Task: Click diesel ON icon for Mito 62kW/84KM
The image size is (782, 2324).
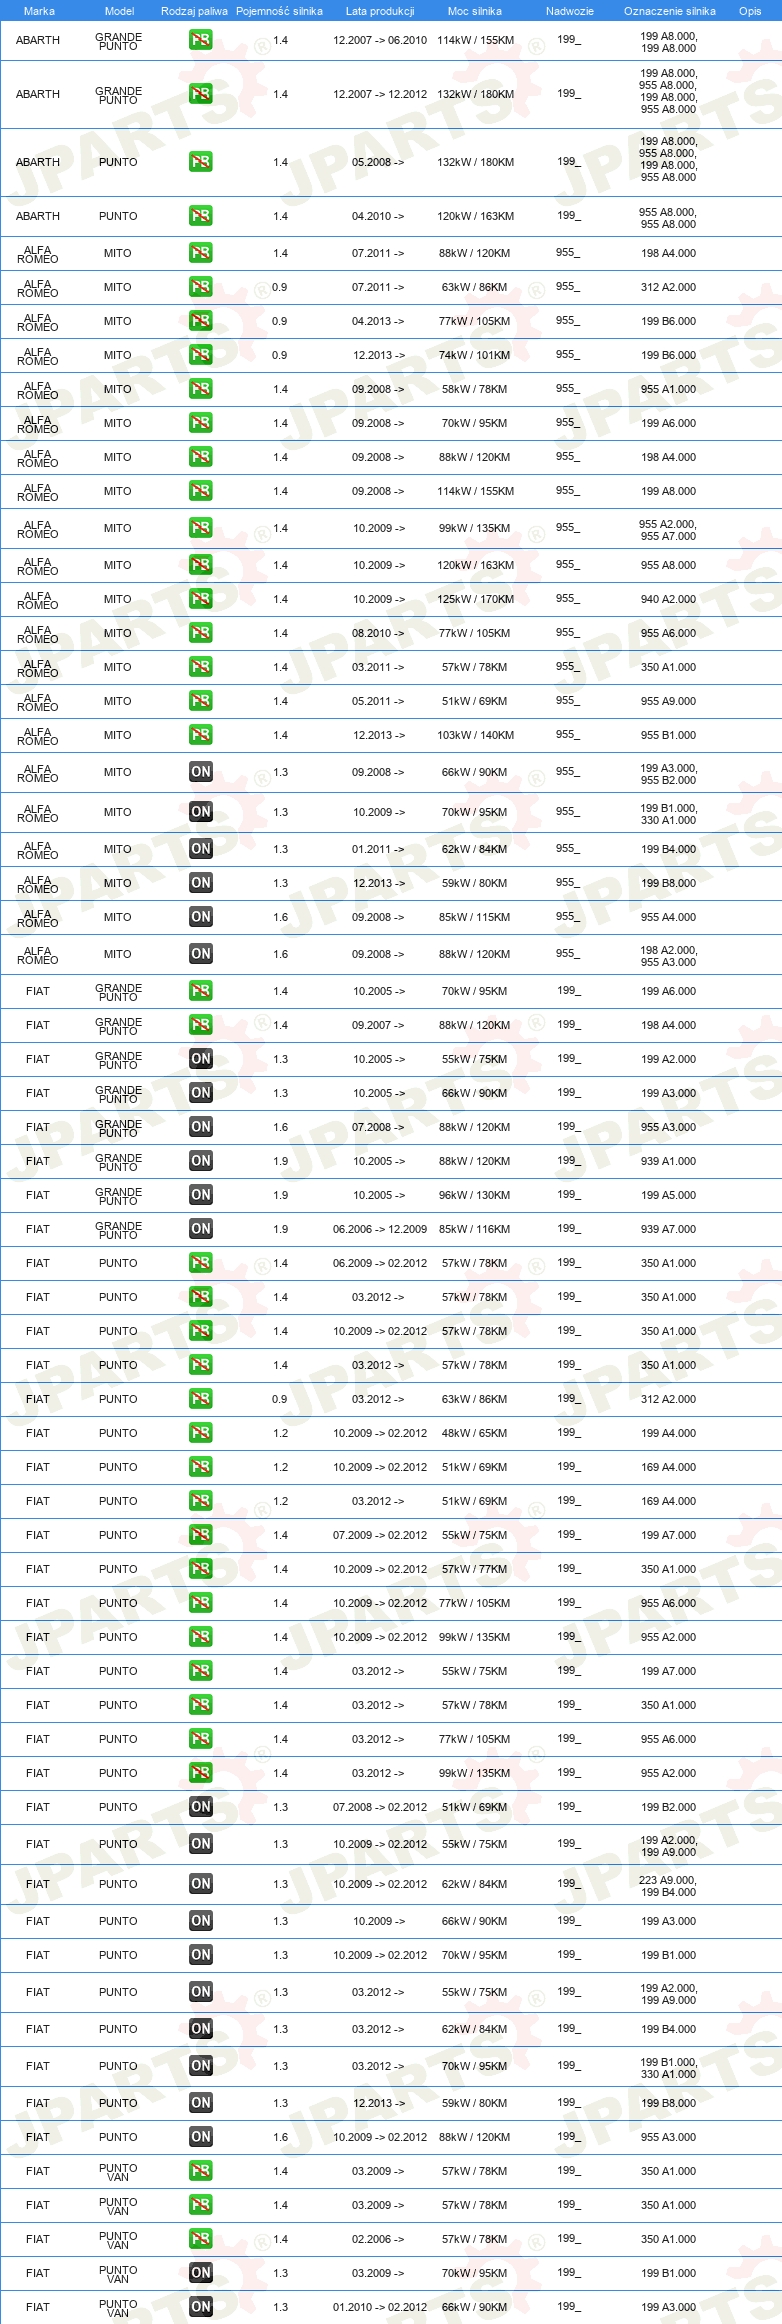Action: [x=200, y=849]
